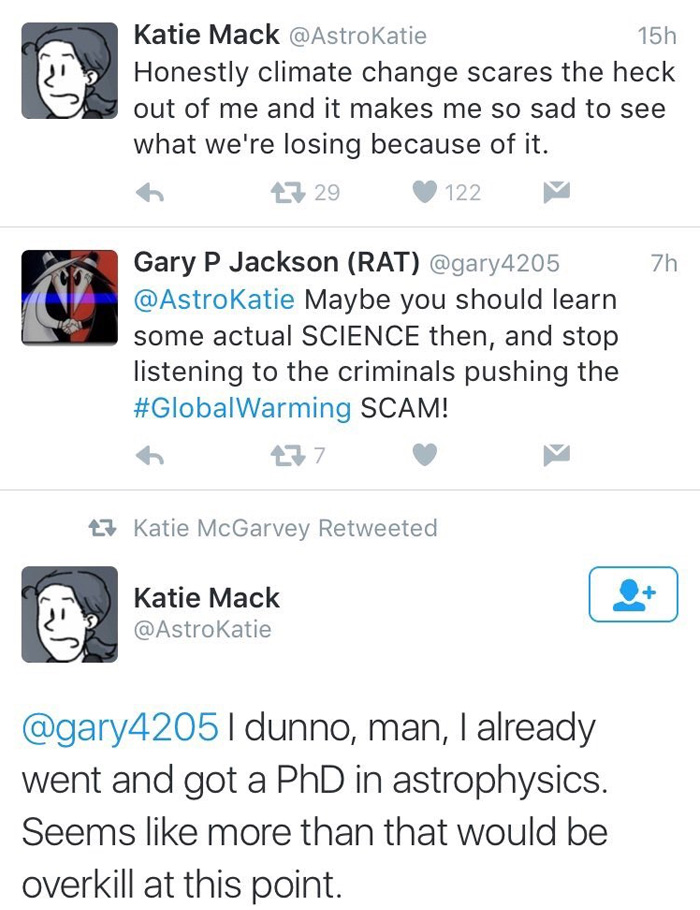Tap the reply arrow on Gary P Jackson's tweet
The height and width of the screenshot is (910, 700).
(x=152, y=455)
